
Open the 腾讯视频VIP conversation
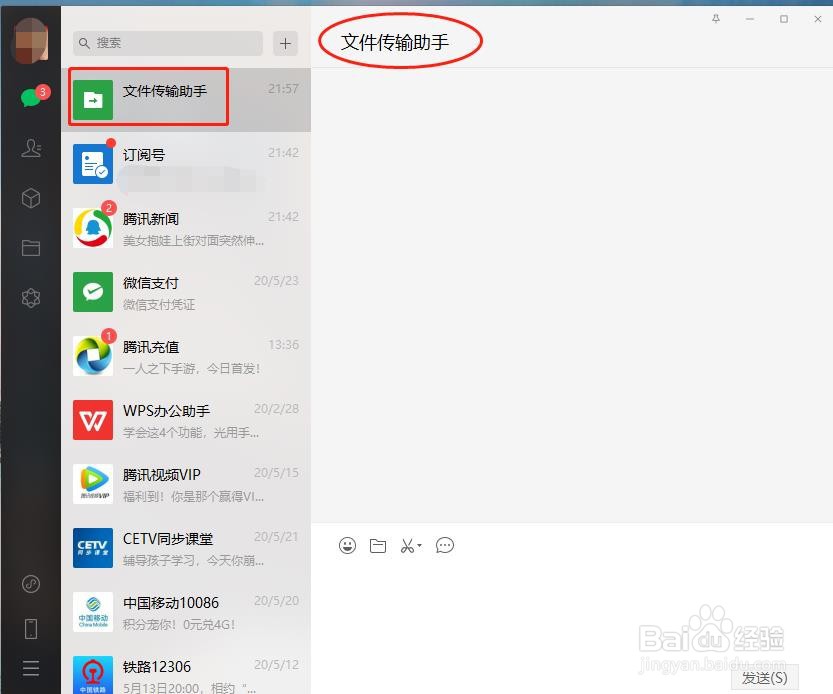click(x=186, y=484)
